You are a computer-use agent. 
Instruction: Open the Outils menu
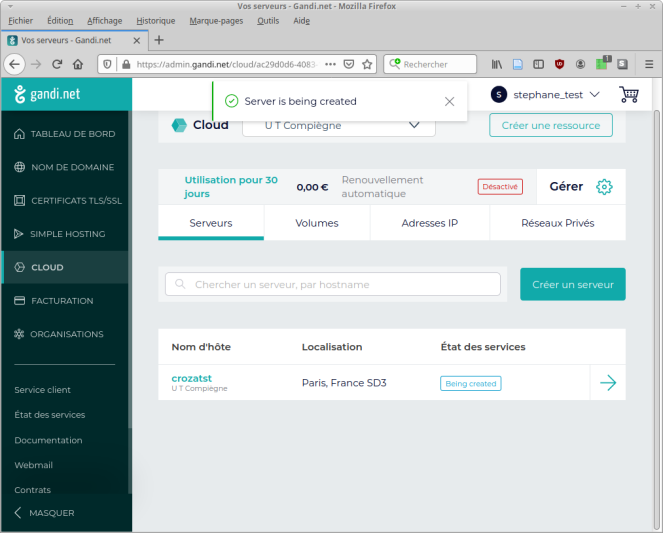[x=268, y=21]
